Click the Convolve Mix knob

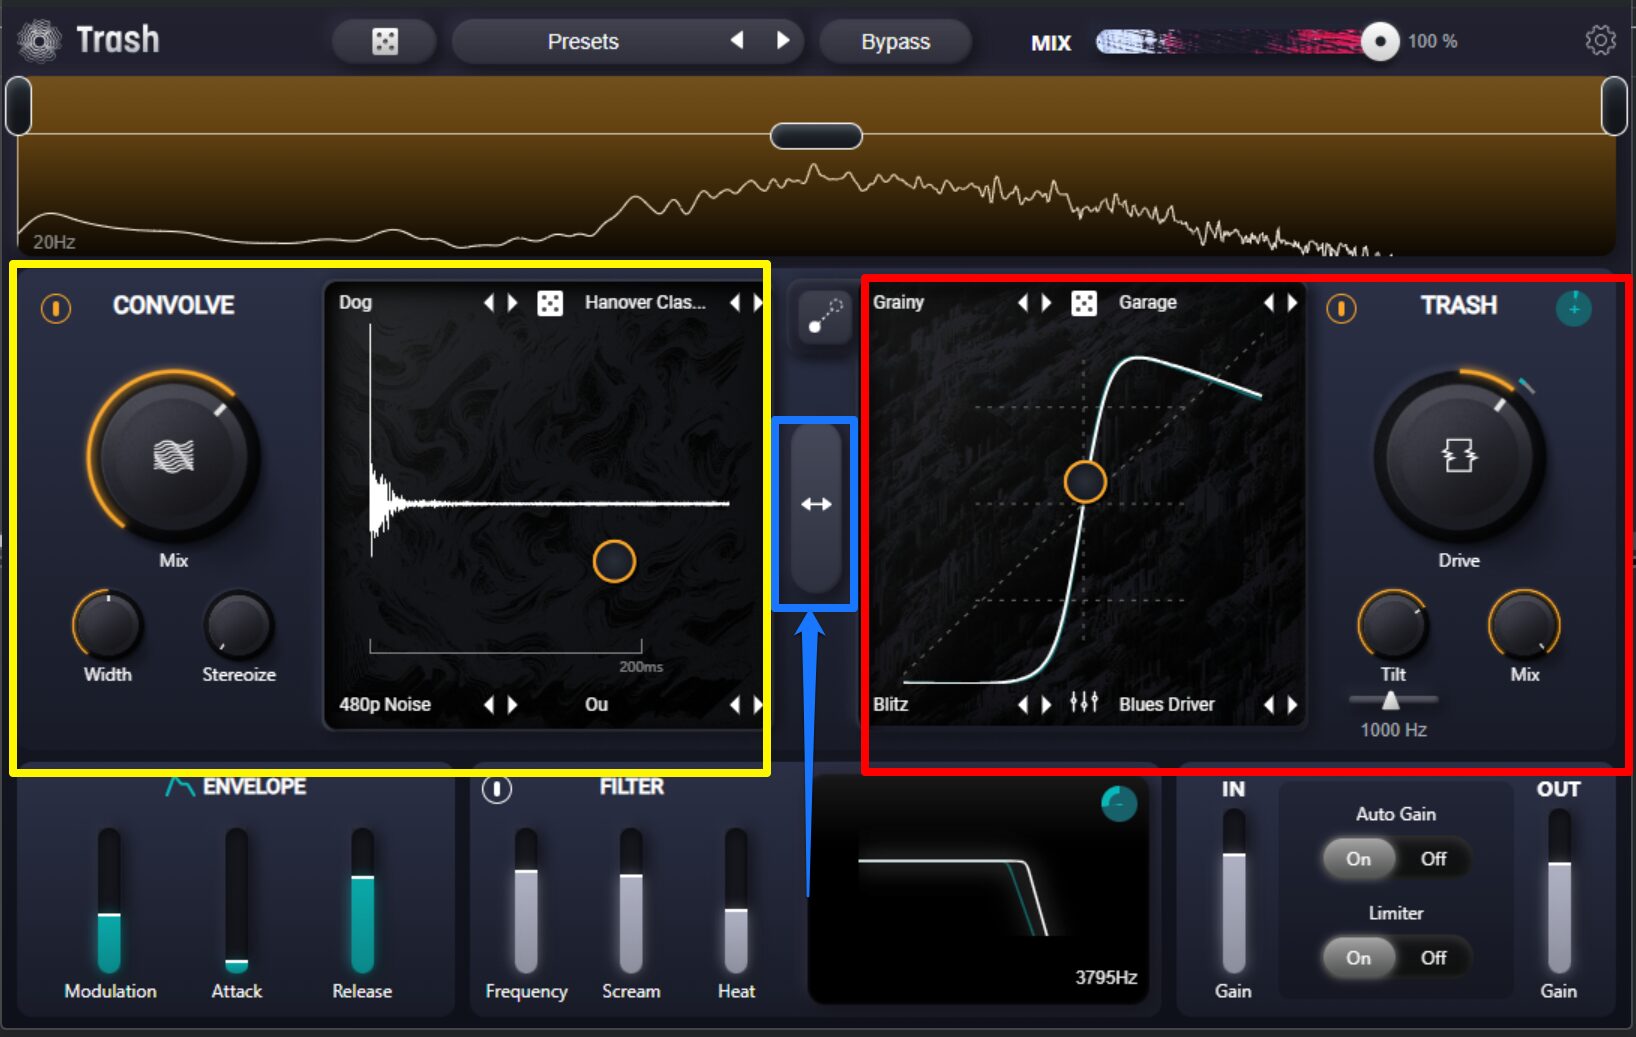[173, 456]
